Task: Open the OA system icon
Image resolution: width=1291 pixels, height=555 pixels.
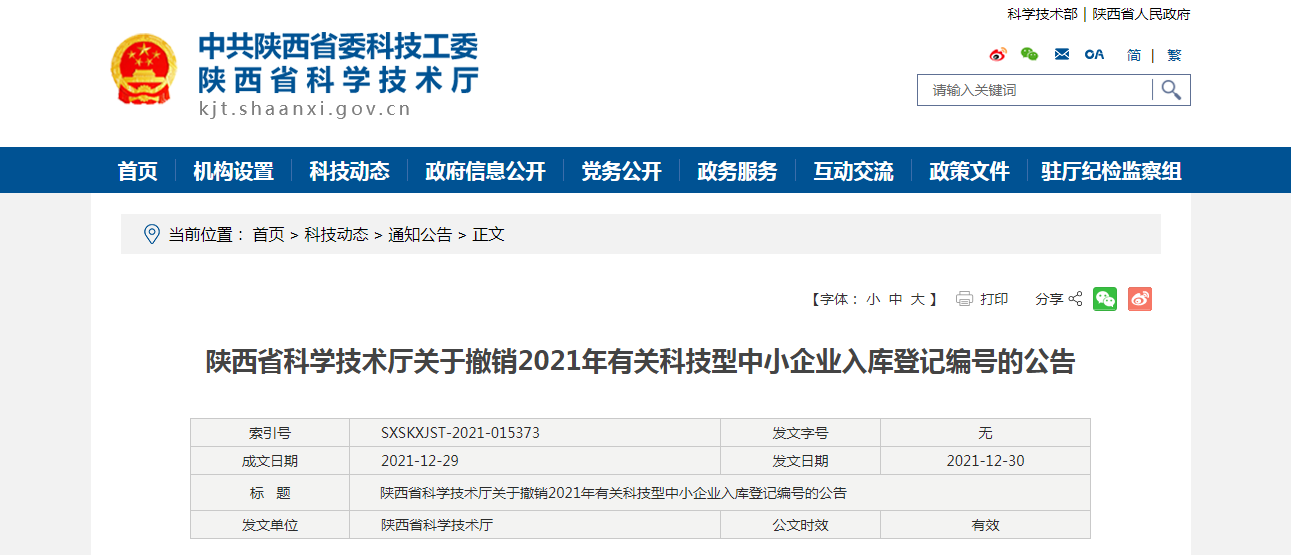Action: click(x=1095, y=55)
